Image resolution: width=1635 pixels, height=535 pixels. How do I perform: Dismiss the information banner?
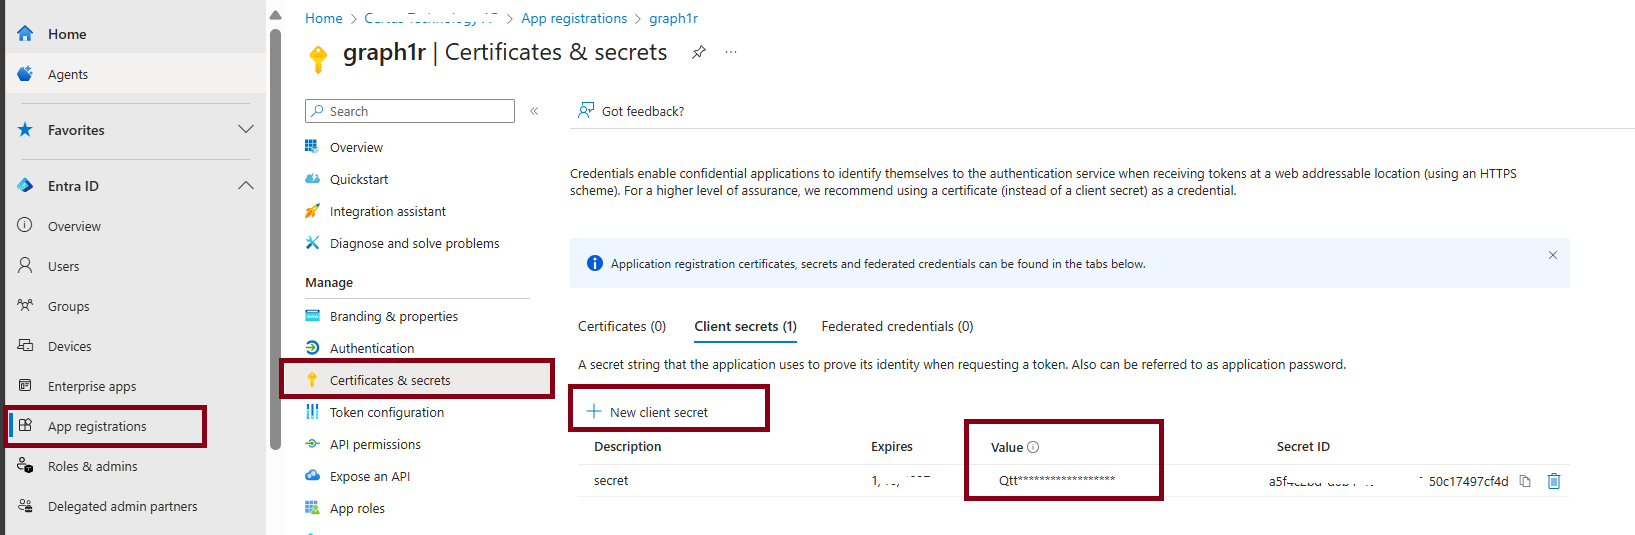point(1553,255)
